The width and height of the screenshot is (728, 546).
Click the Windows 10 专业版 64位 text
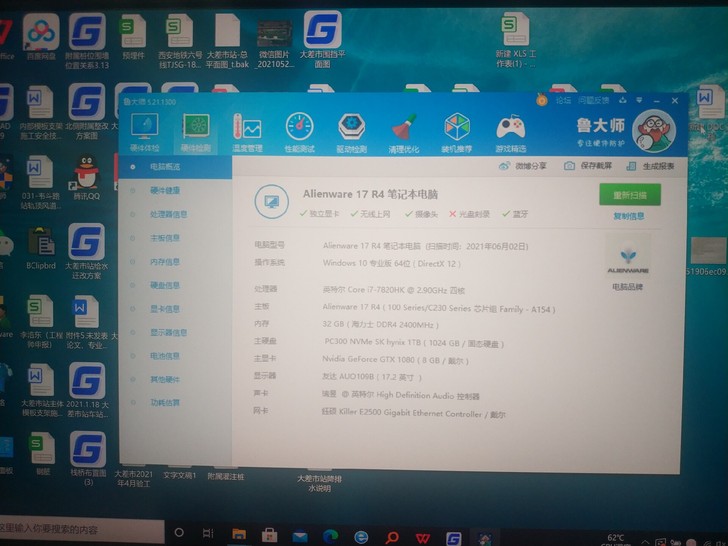391,263
